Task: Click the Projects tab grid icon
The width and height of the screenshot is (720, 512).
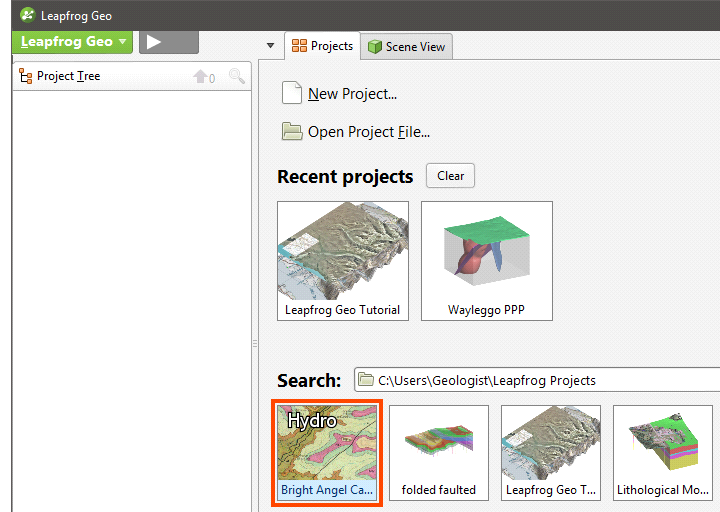Action: click(x=299, y=45)
